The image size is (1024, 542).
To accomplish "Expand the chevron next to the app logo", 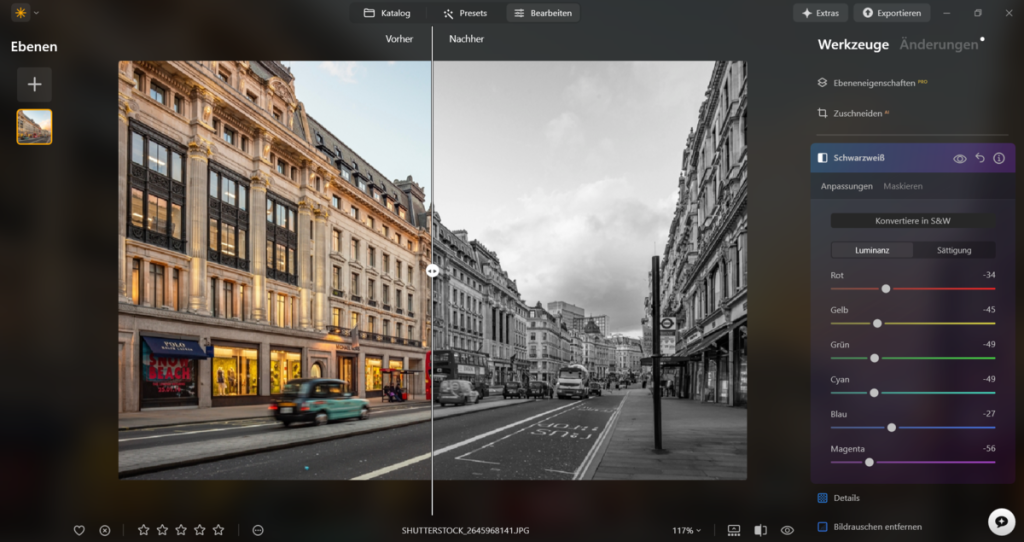I will 36,13.
